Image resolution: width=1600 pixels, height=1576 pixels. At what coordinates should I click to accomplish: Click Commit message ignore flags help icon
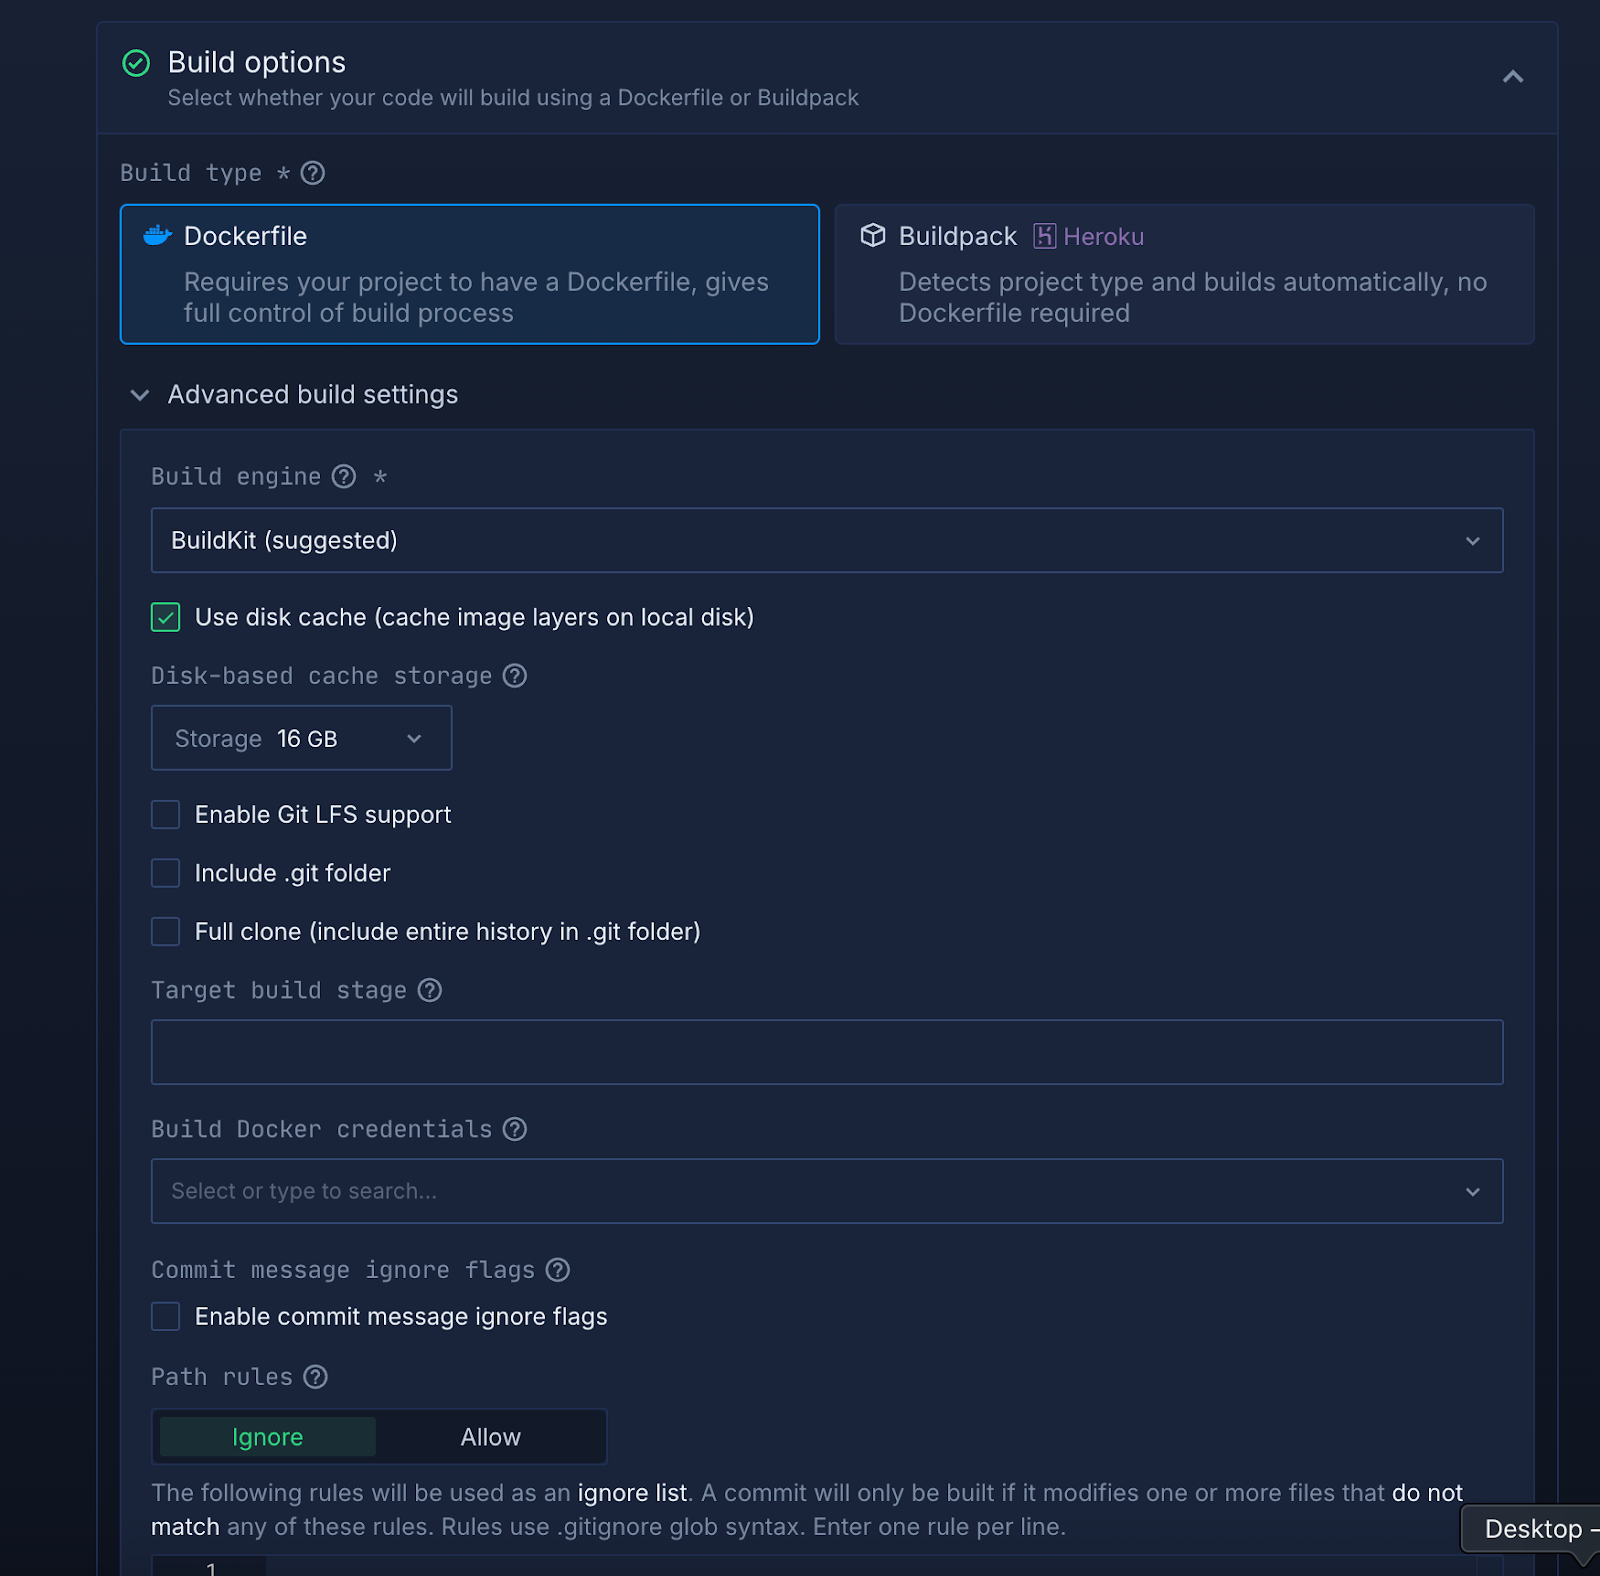pos(558,1270)
